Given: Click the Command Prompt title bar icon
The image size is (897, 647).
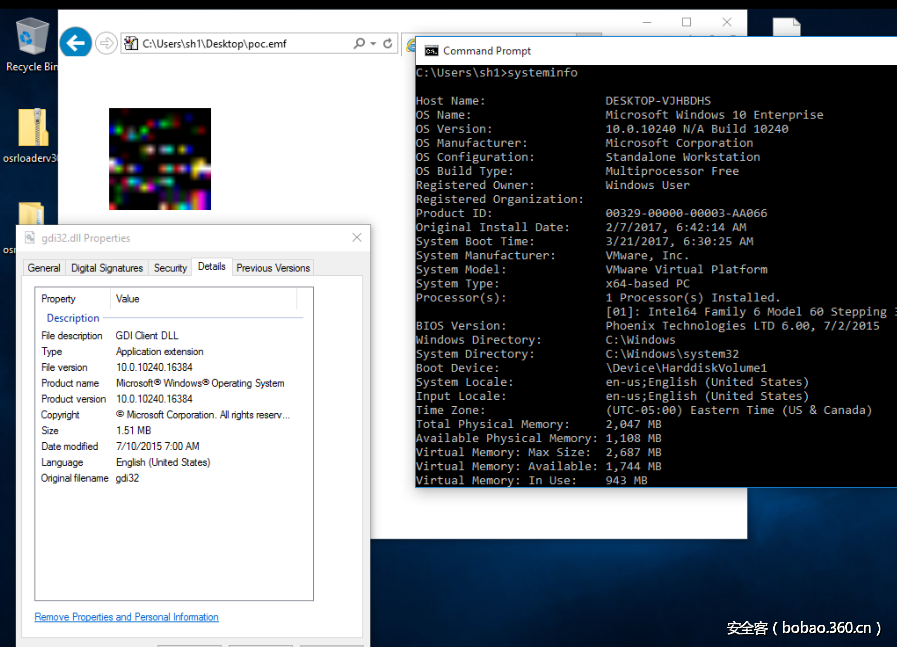Looking at the screenshot, I should (x=431, y=51).
